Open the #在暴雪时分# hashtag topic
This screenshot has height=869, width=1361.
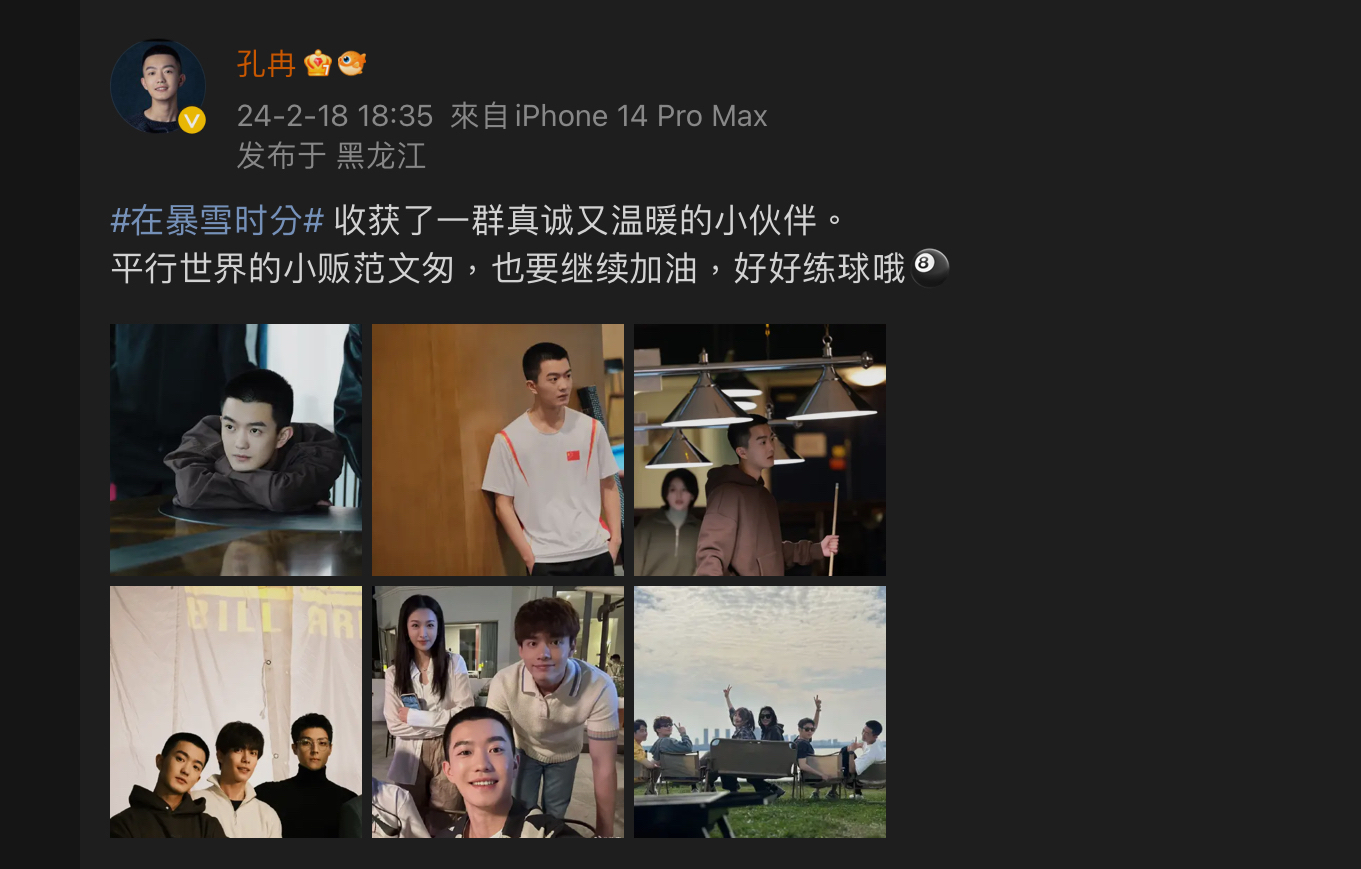click(217, 219)
